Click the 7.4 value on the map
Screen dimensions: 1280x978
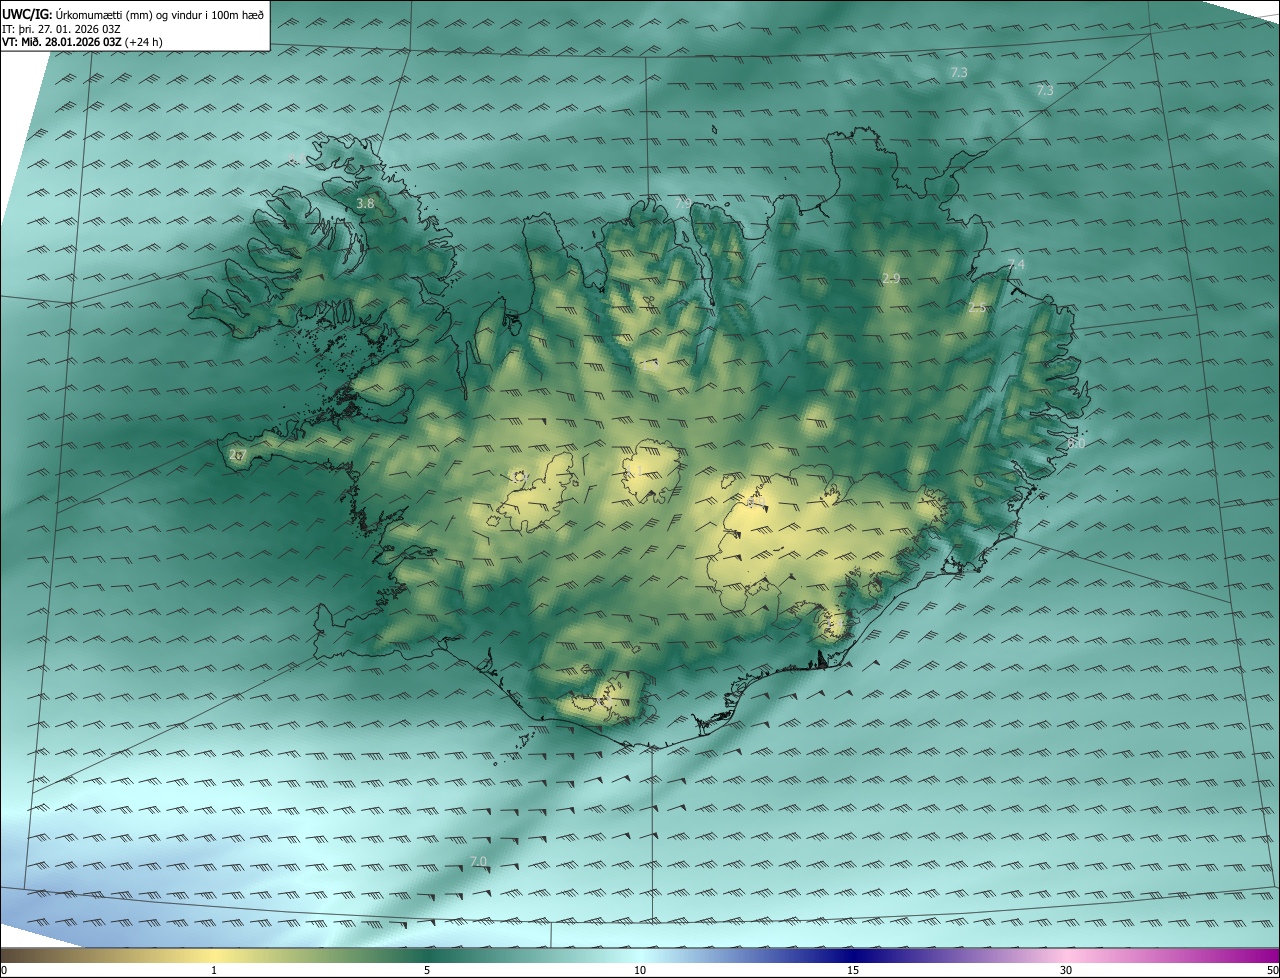tap(1016, 265)
